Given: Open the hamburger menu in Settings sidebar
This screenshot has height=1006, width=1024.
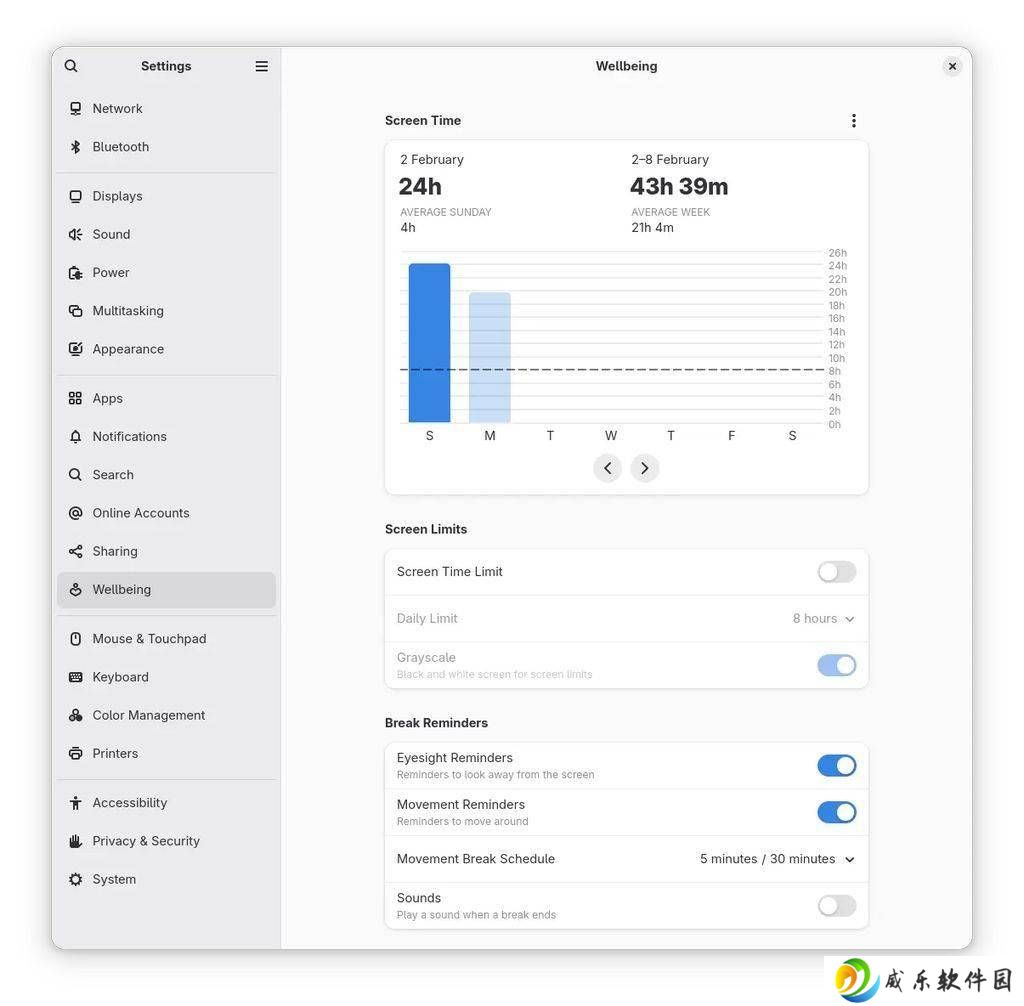Looking at the screenshot, I should coord(261,66).
